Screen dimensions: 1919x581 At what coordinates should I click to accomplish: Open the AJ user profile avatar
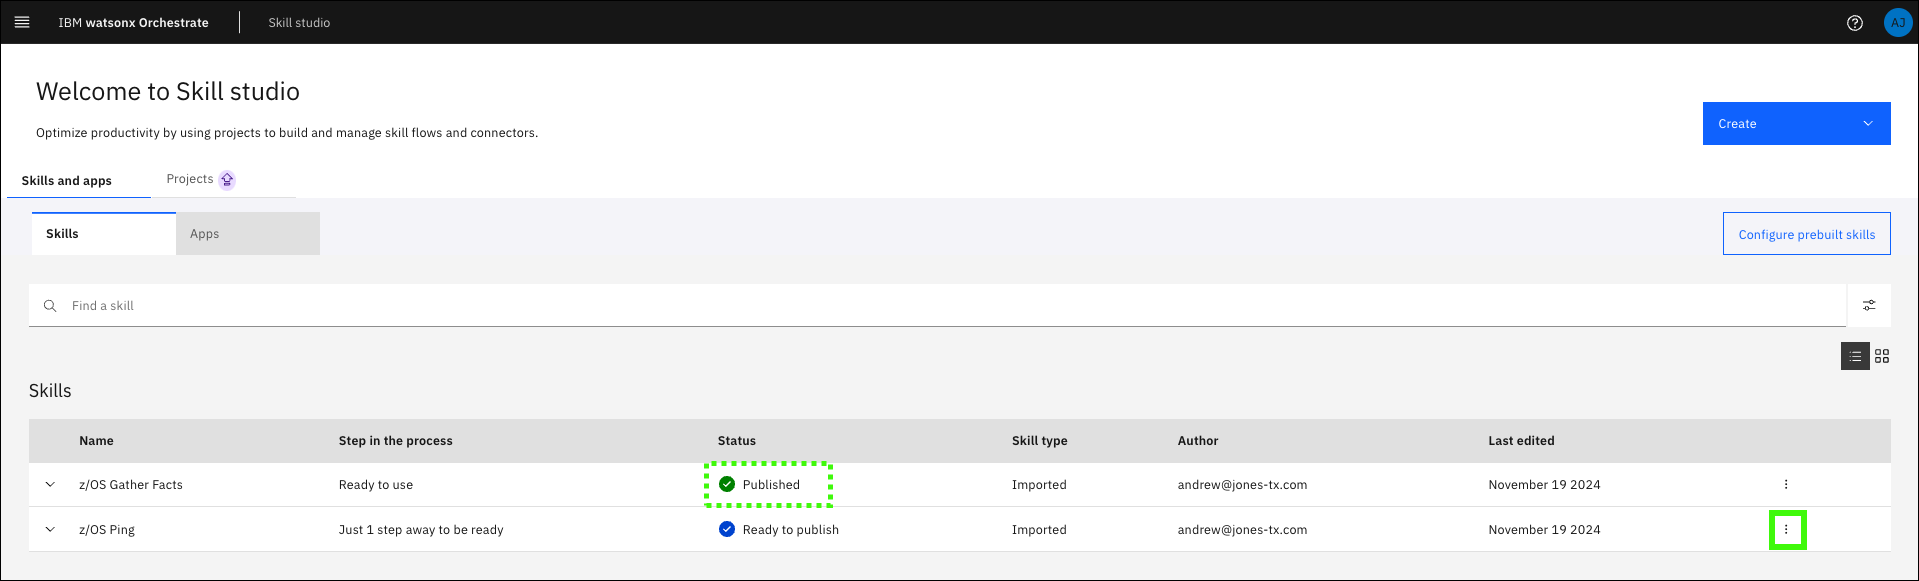[x=1897, y=23]
